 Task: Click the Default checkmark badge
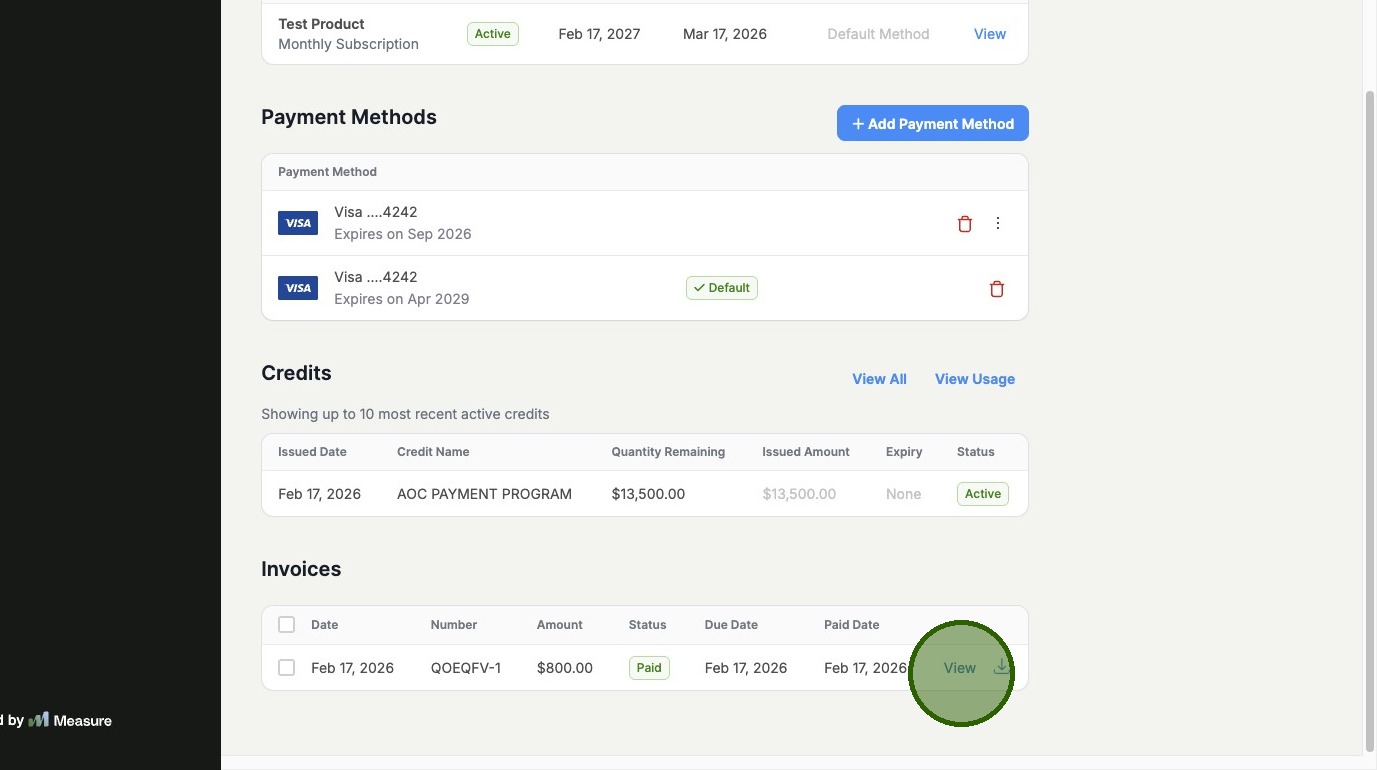721,288
